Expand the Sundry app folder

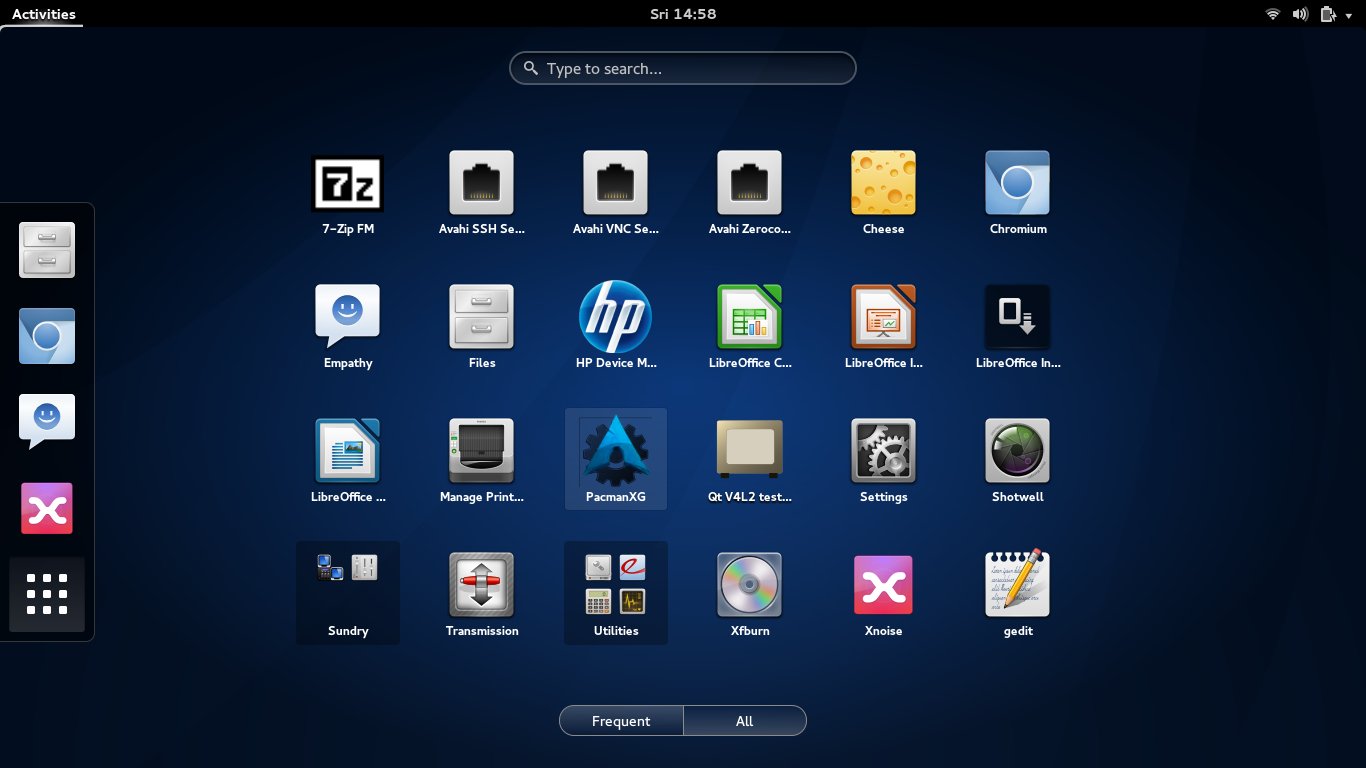point(348,590)
